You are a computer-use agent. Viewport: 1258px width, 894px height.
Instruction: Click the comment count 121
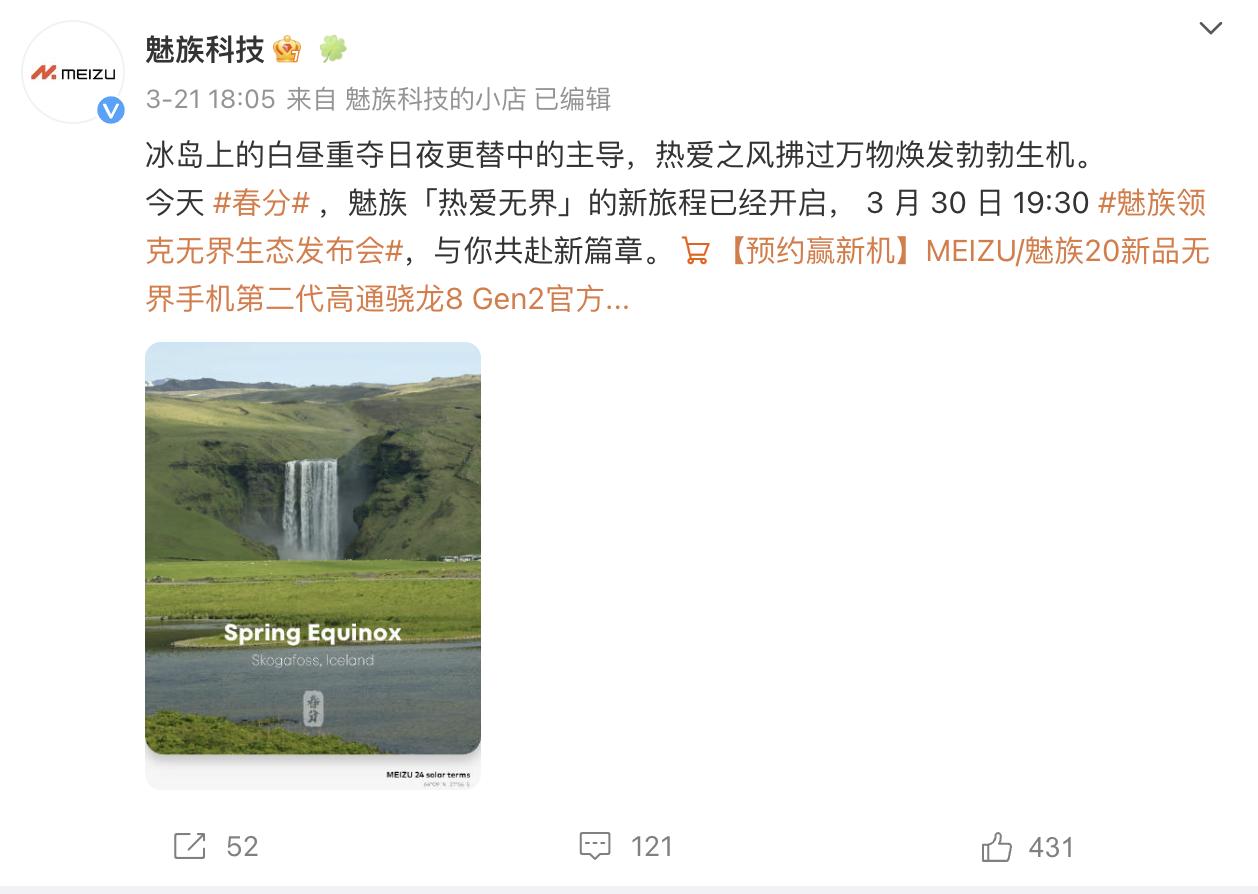pyautogui.click(x=652, y=847)
